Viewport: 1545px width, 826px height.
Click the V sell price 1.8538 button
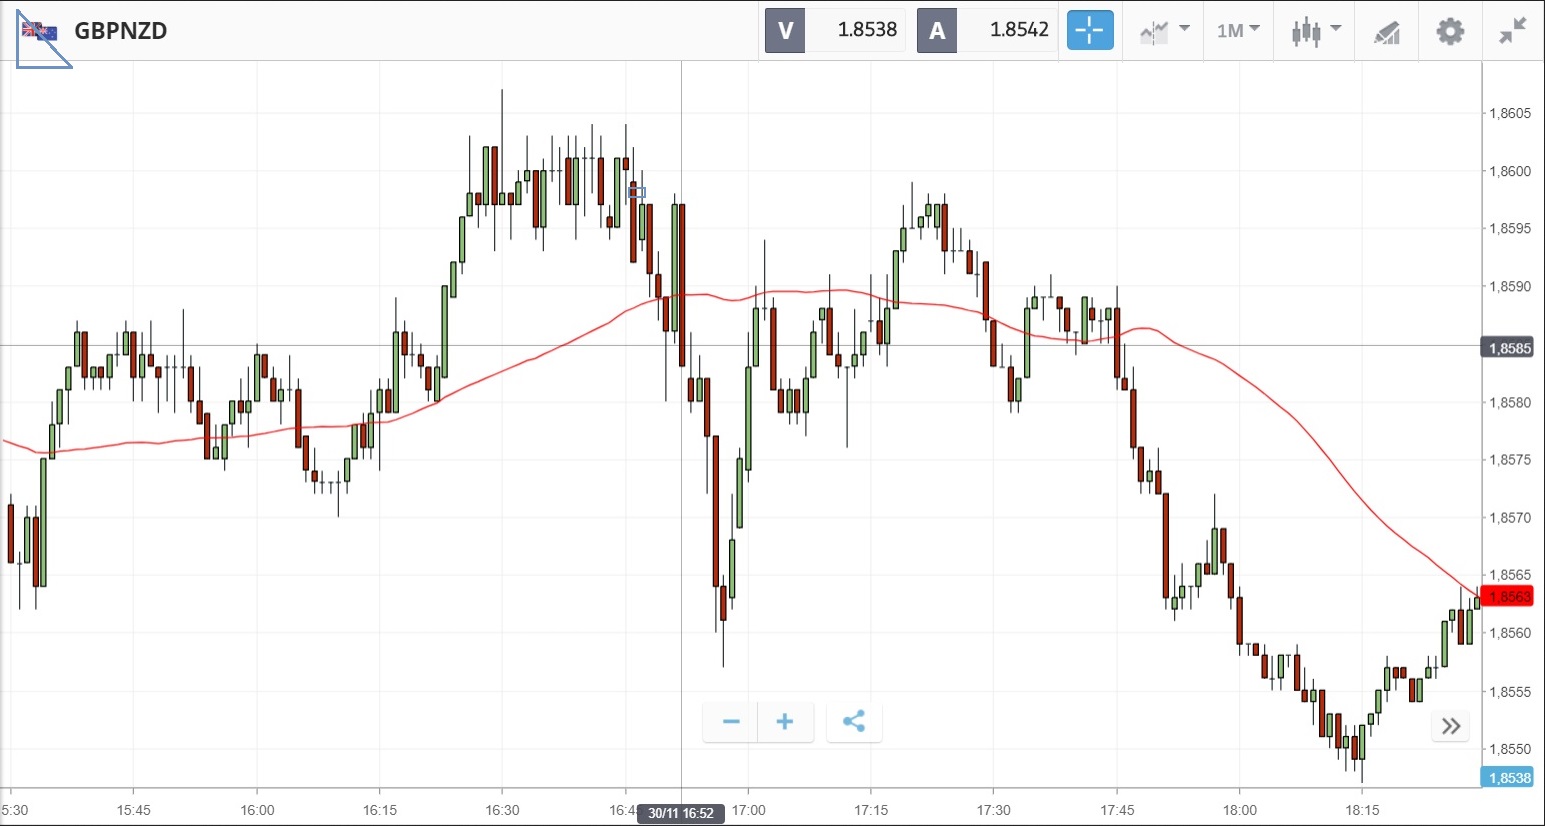[835, 30]
